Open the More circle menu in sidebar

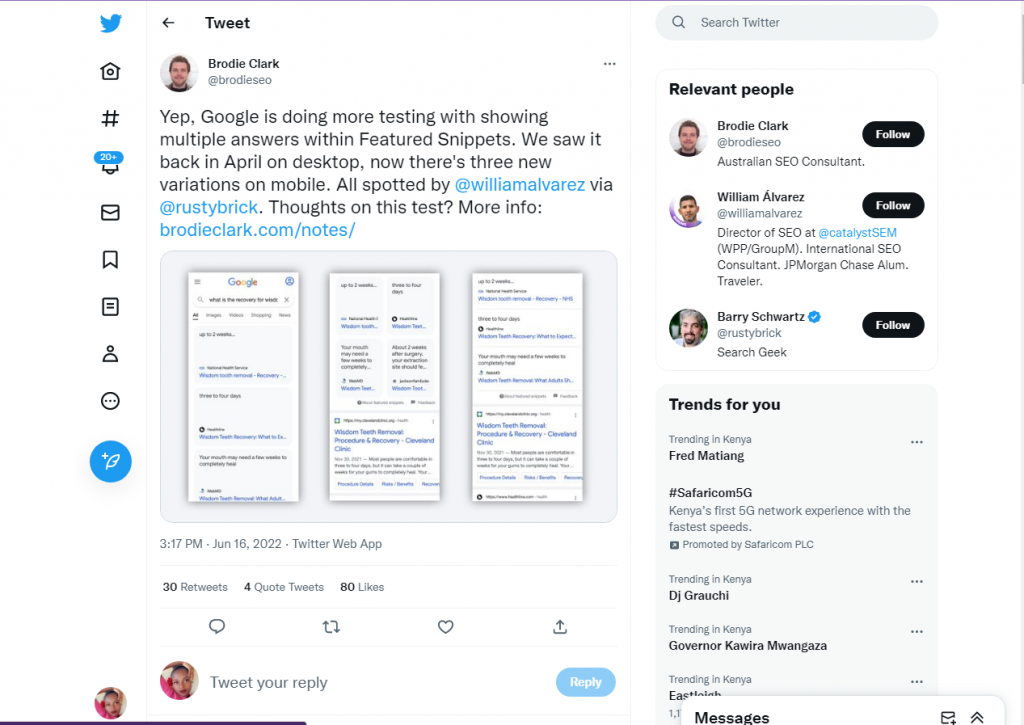(x=110, y=400)
